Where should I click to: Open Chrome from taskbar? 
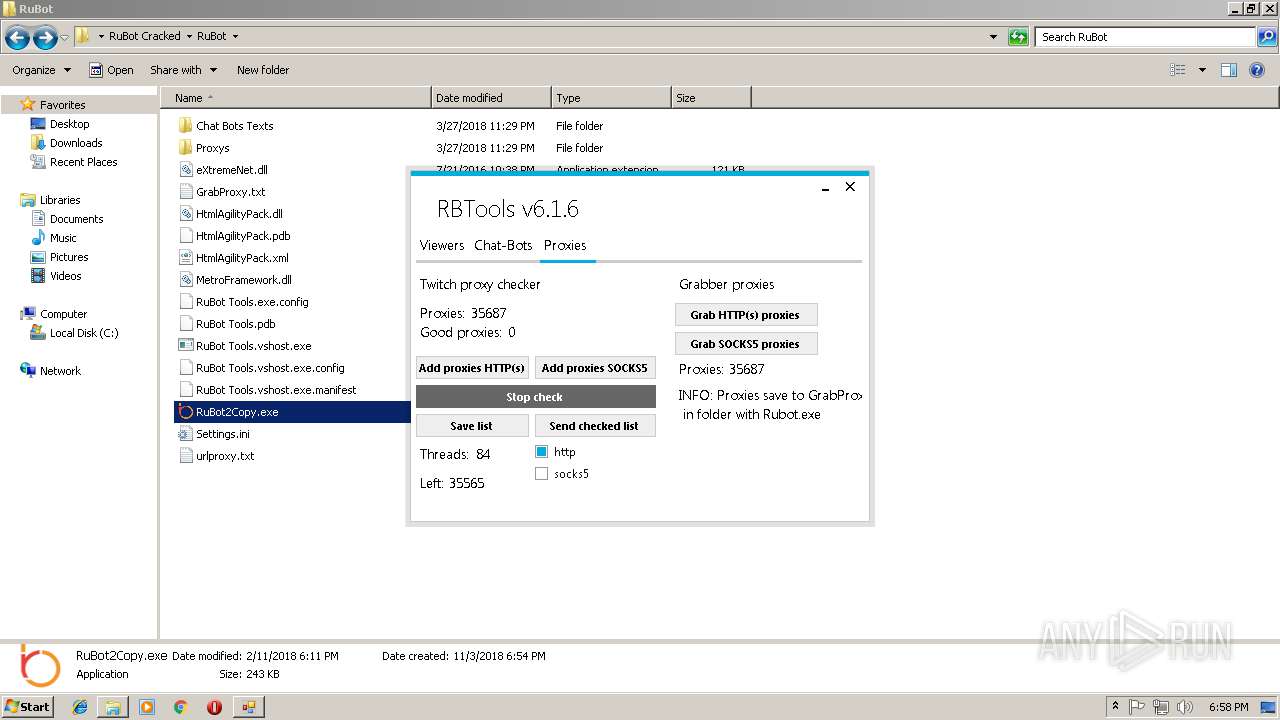coord(180,707)
